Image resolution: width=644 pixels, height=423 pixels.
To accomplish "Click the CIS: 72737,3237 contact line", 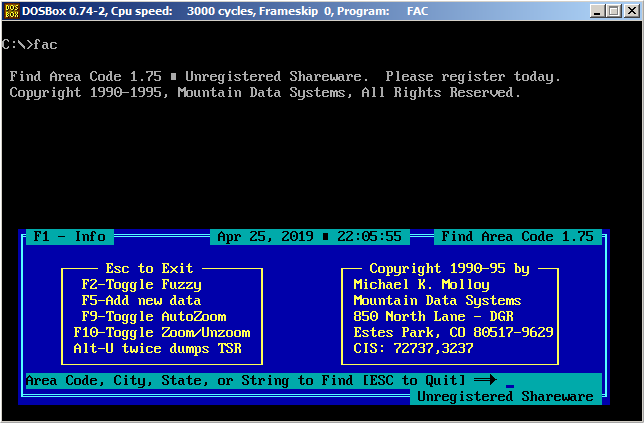I will (413, 349).
